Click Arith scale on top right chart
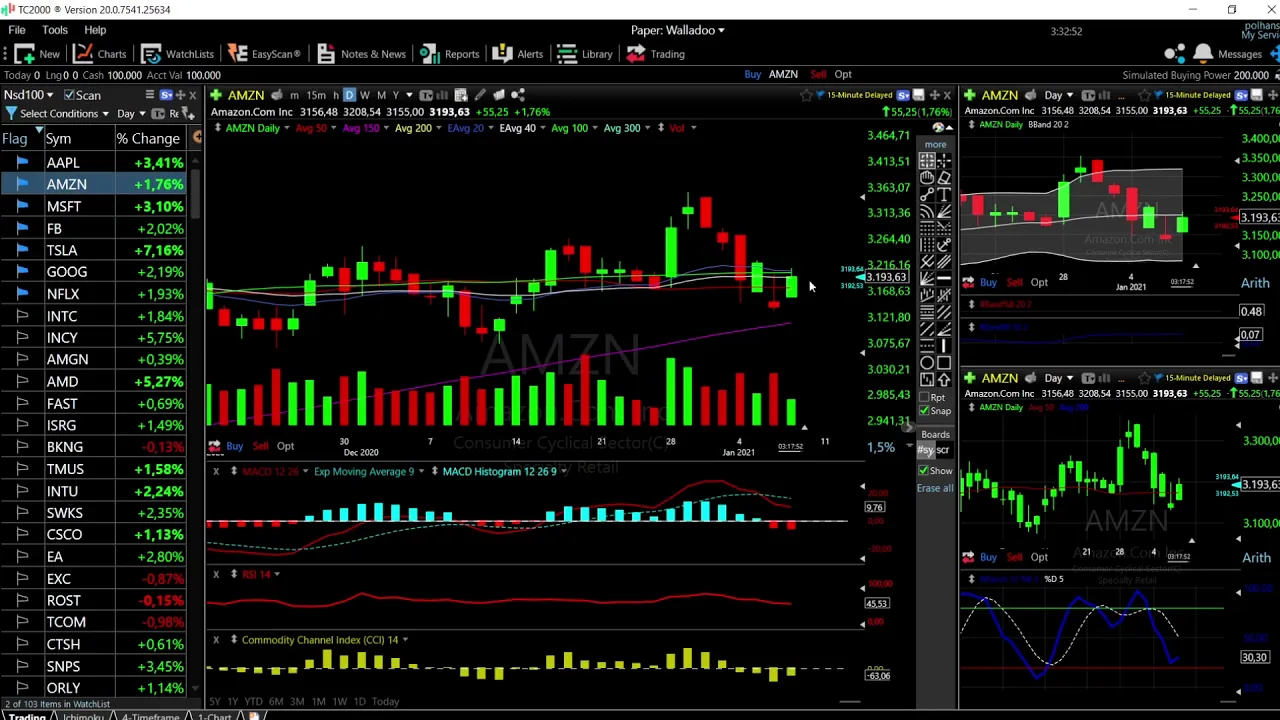1280x720 pixels. pyautogui.click(x=1255, y=284)
